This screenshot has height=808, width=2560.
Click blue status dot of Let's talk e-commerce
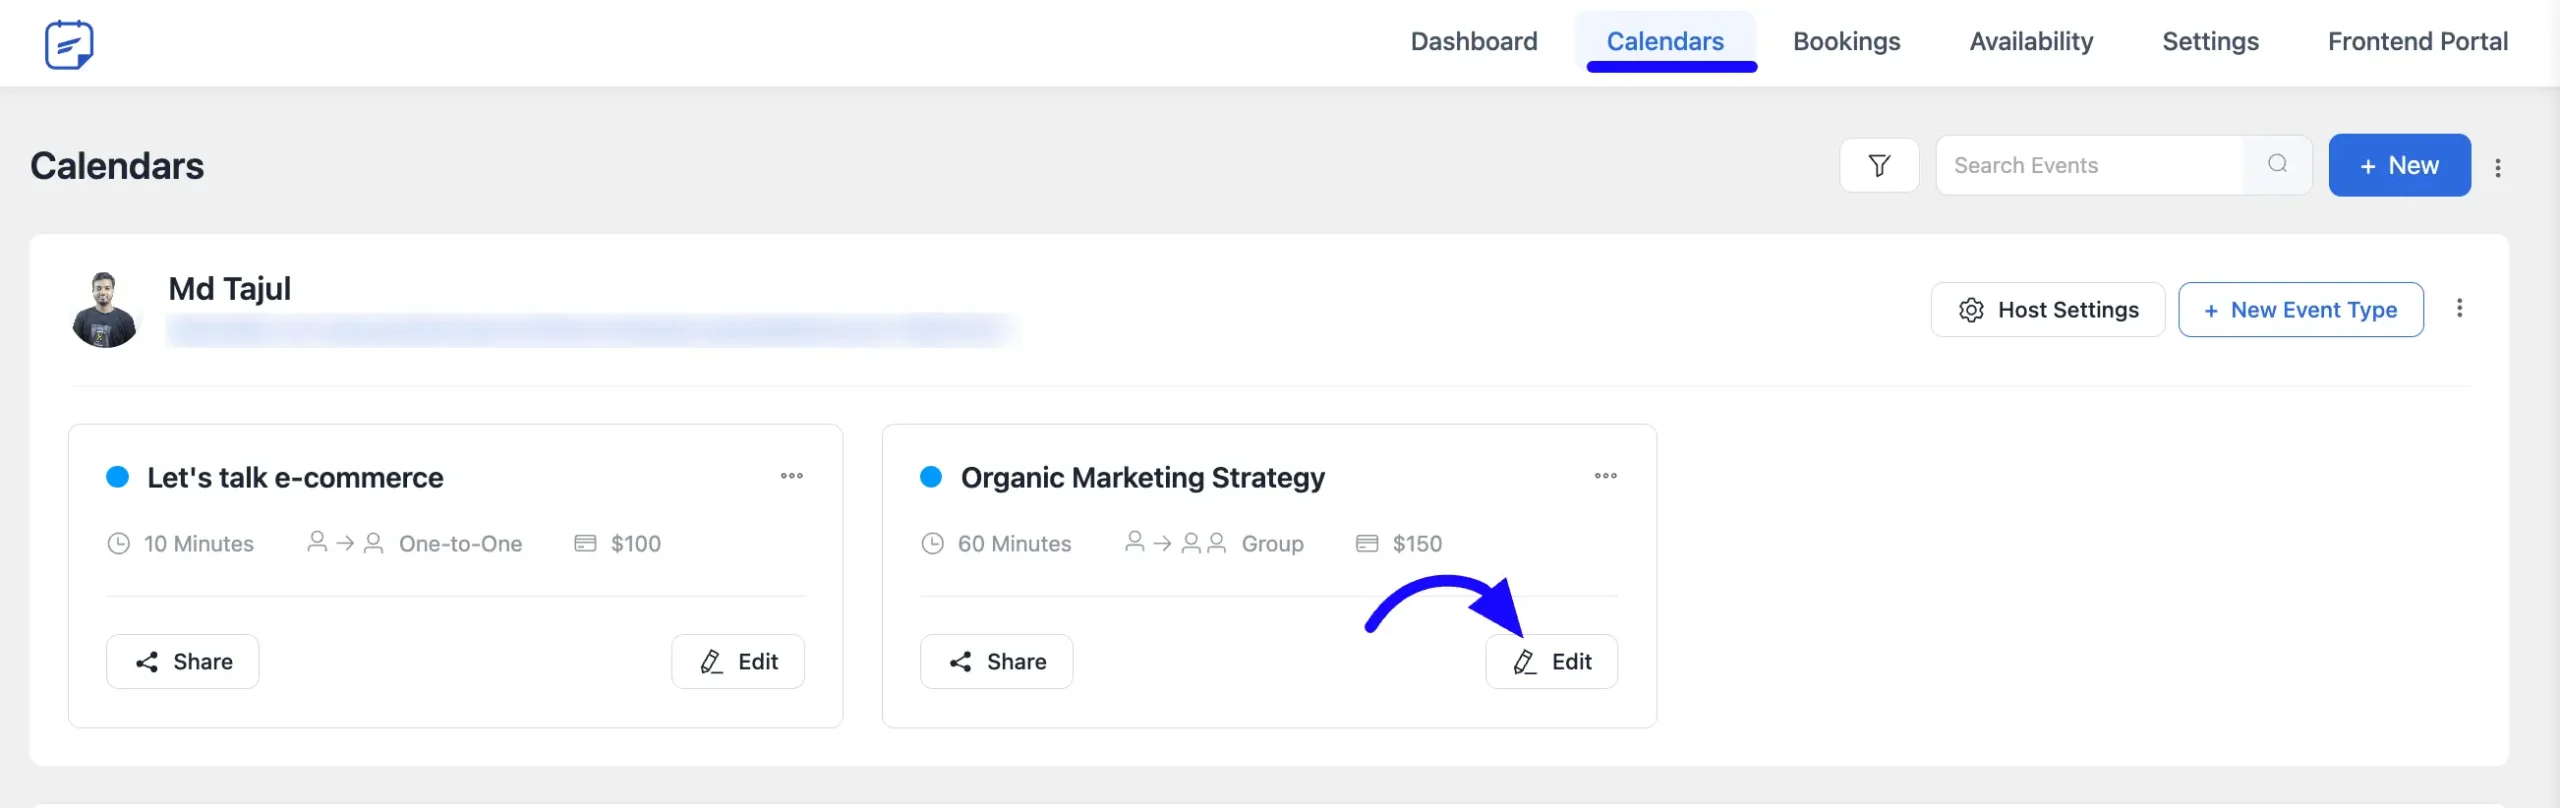(x=118, y=477)
